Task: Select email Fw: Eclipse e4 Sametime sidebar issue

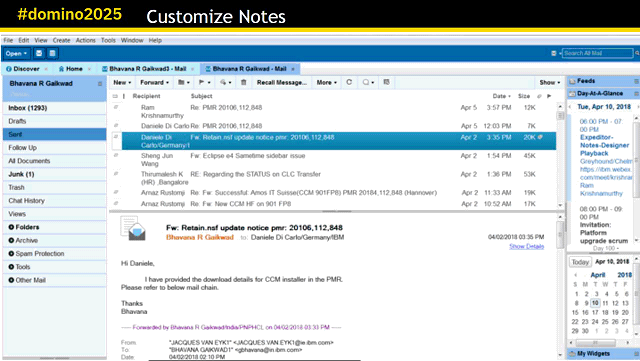Action: [x=335, y=160]
